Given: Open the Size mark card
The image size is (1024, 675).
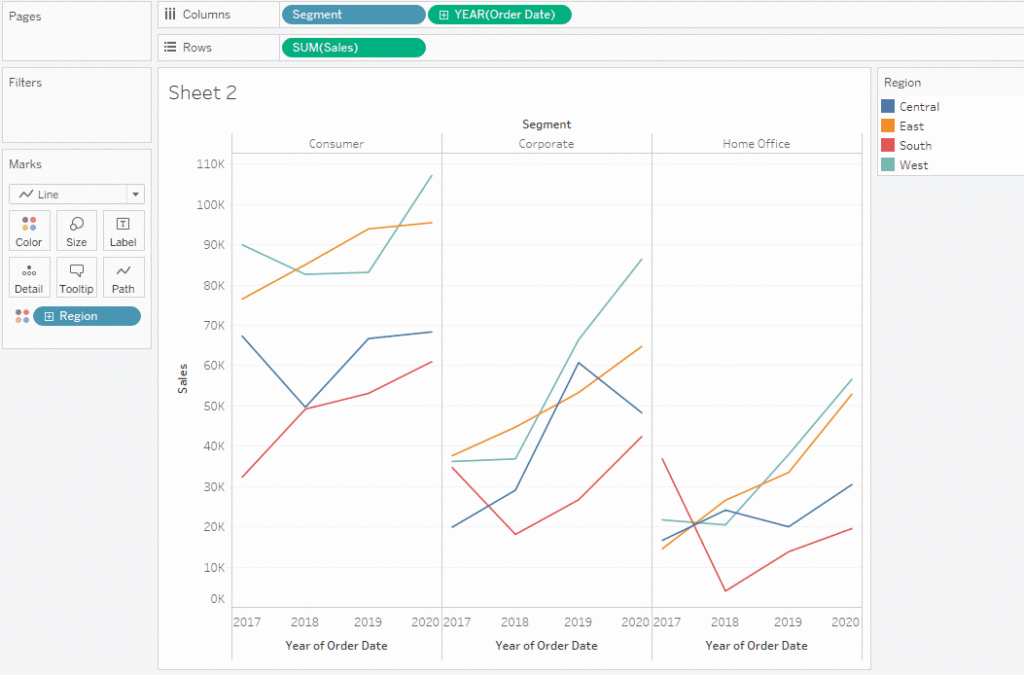Looking at the screenshot, I should pyautogui.click(x=76, y=230).
